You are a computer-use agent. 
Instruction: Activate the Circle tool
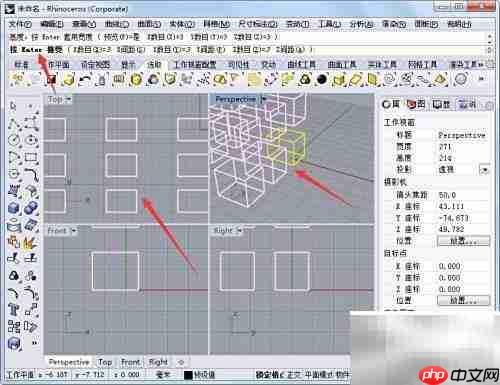pos(14,140)
